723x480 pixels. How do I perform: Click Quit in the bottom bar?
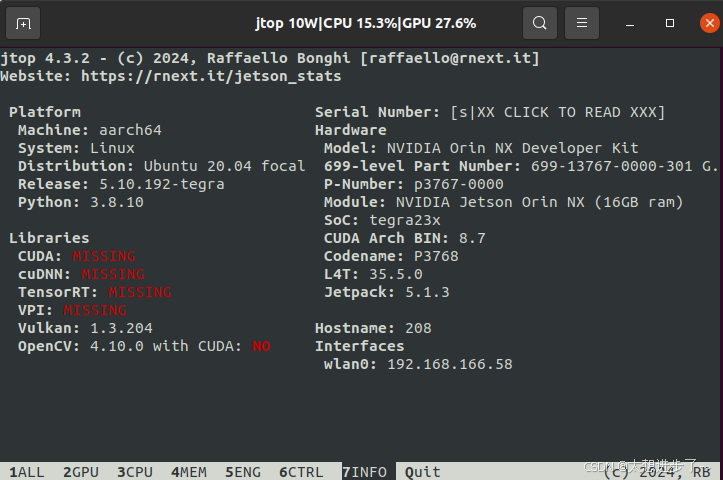point(423,472)
